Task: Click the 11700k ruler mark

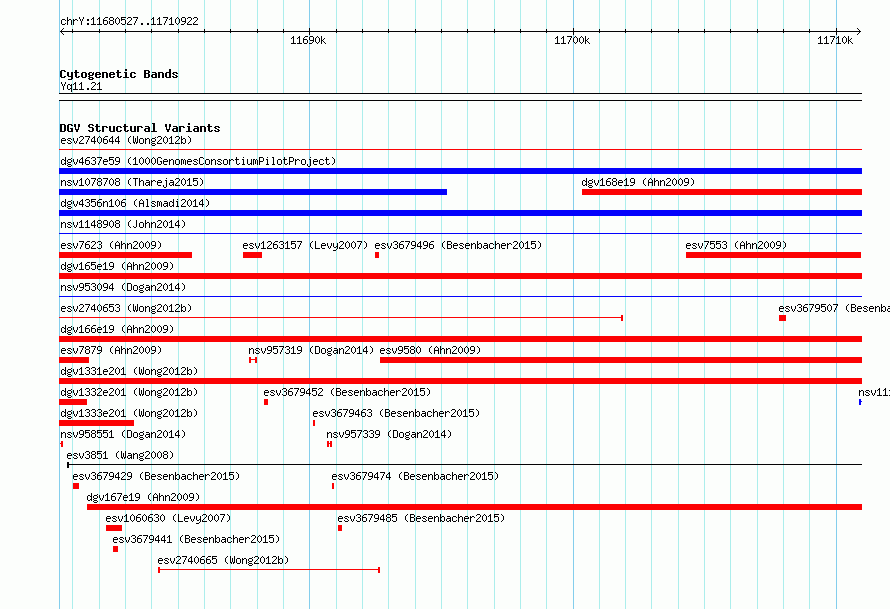Action: click(x=572, y=40)
